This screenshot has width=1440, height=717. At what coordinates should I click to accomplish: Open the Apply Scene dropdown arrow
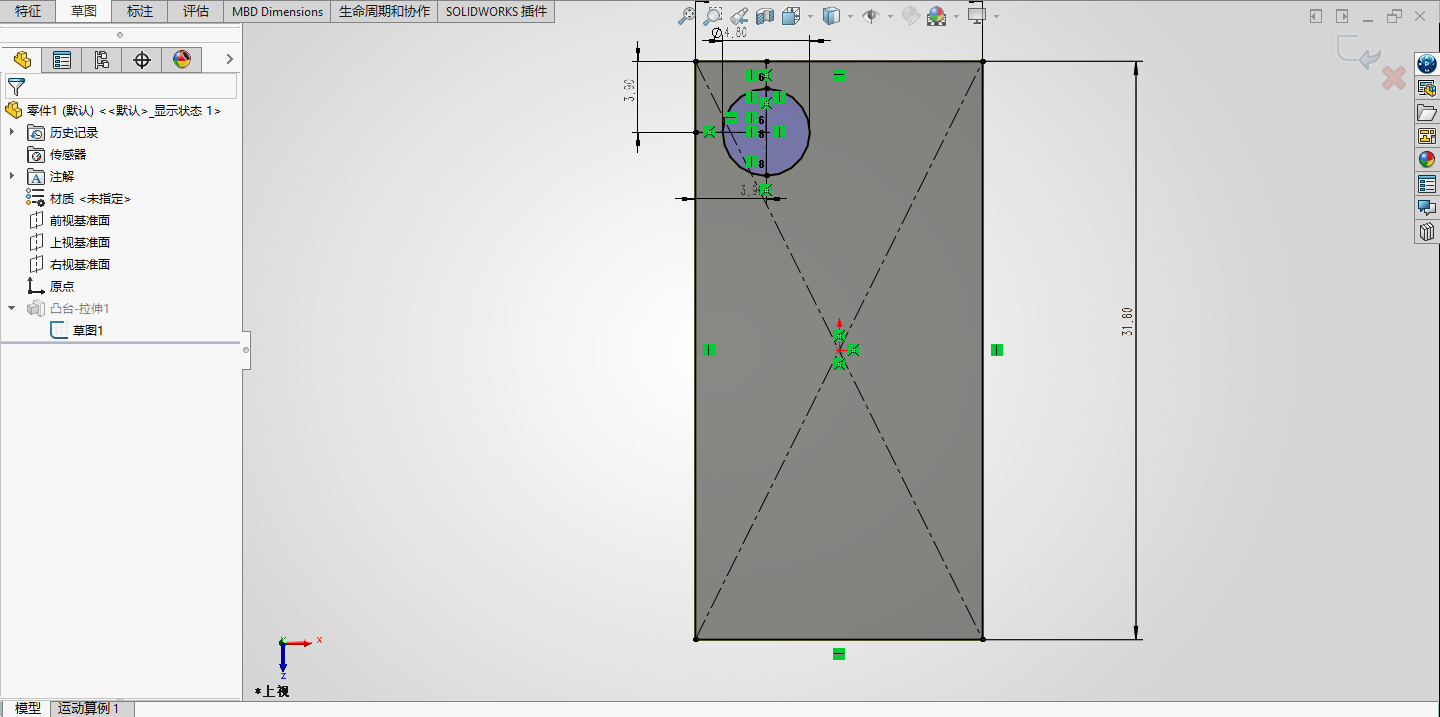point(956,17)
